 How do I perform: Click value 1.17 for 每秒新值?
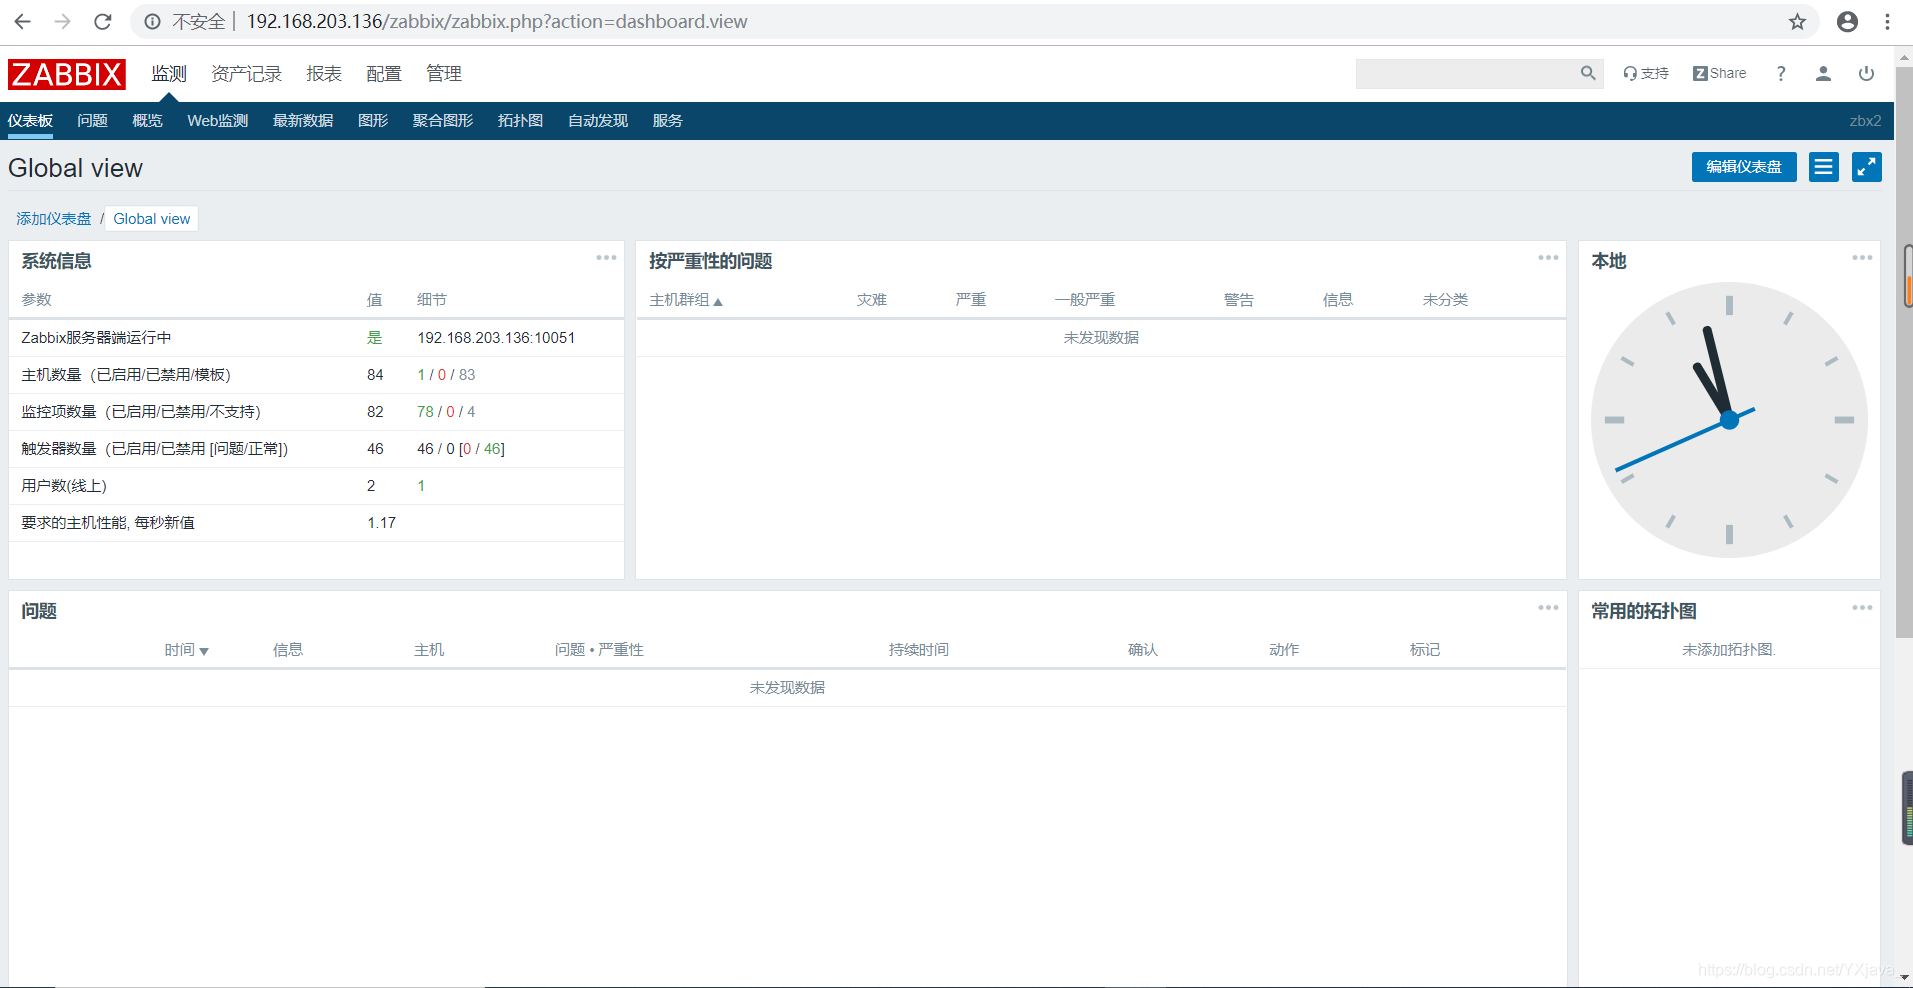(x=381, y=523)
